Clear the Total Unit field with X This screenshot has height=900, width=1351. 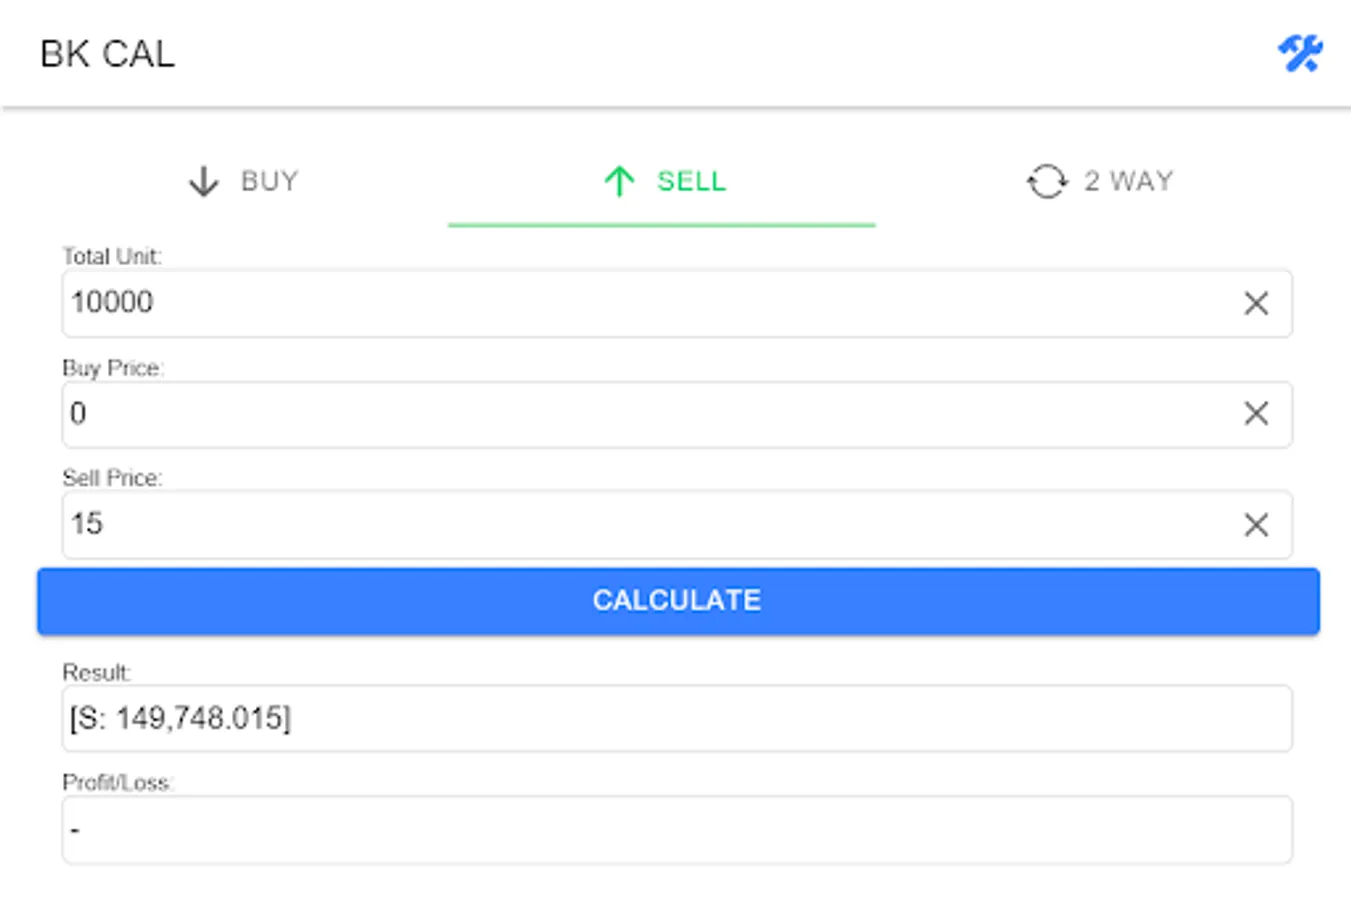point(1256,303)
